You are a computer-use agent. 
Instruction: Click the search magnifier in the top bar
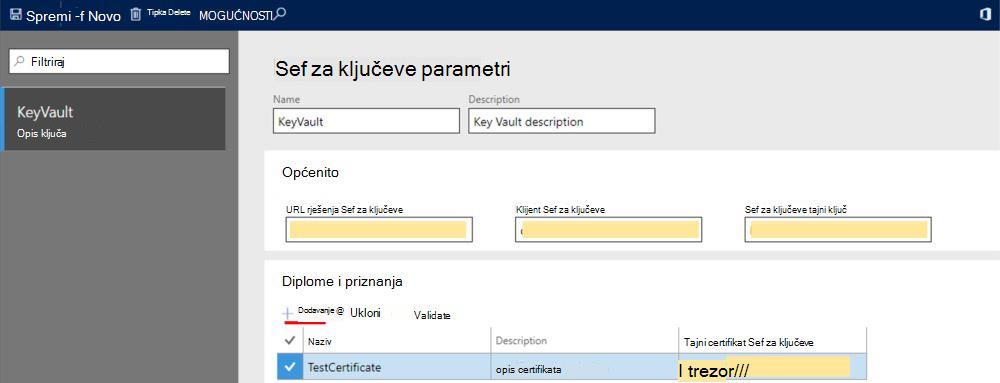(280, 13)
